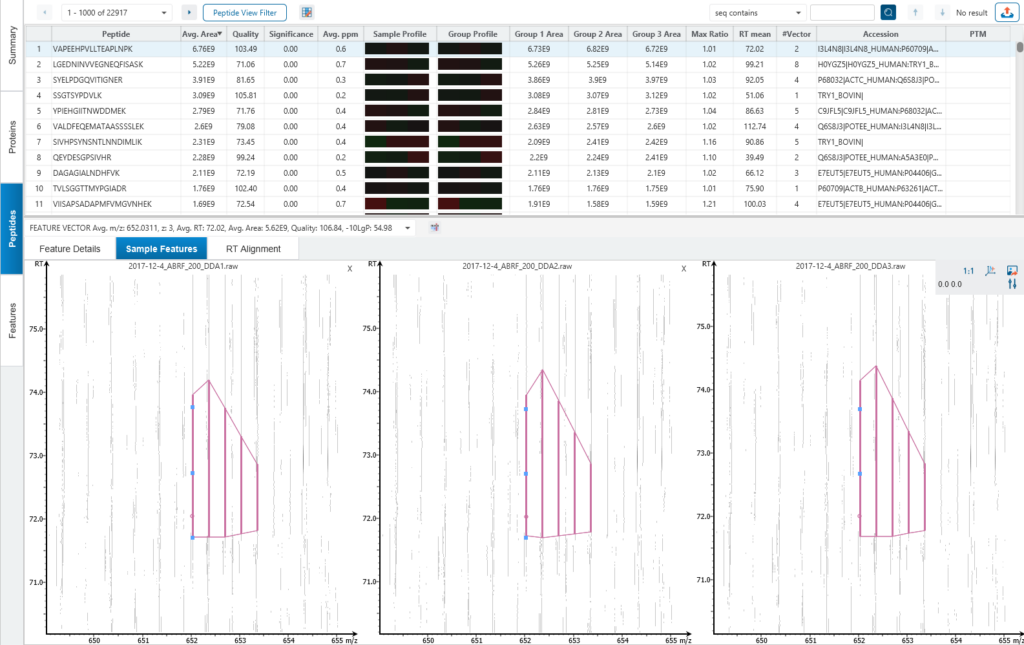The width and height of the screenshot is (1024, 645).
Task: Open table column settings icon
Action: point(306,12)
